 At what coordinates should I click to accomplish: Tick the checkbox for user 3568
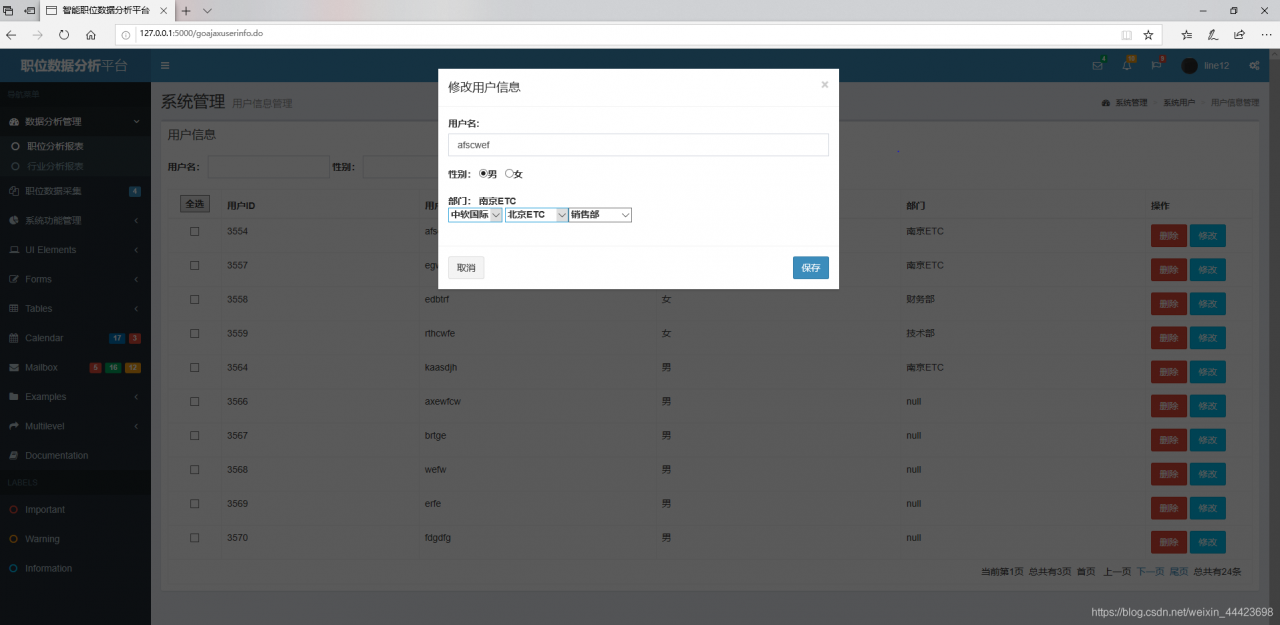pyautogui.click(x=194, y=469)
